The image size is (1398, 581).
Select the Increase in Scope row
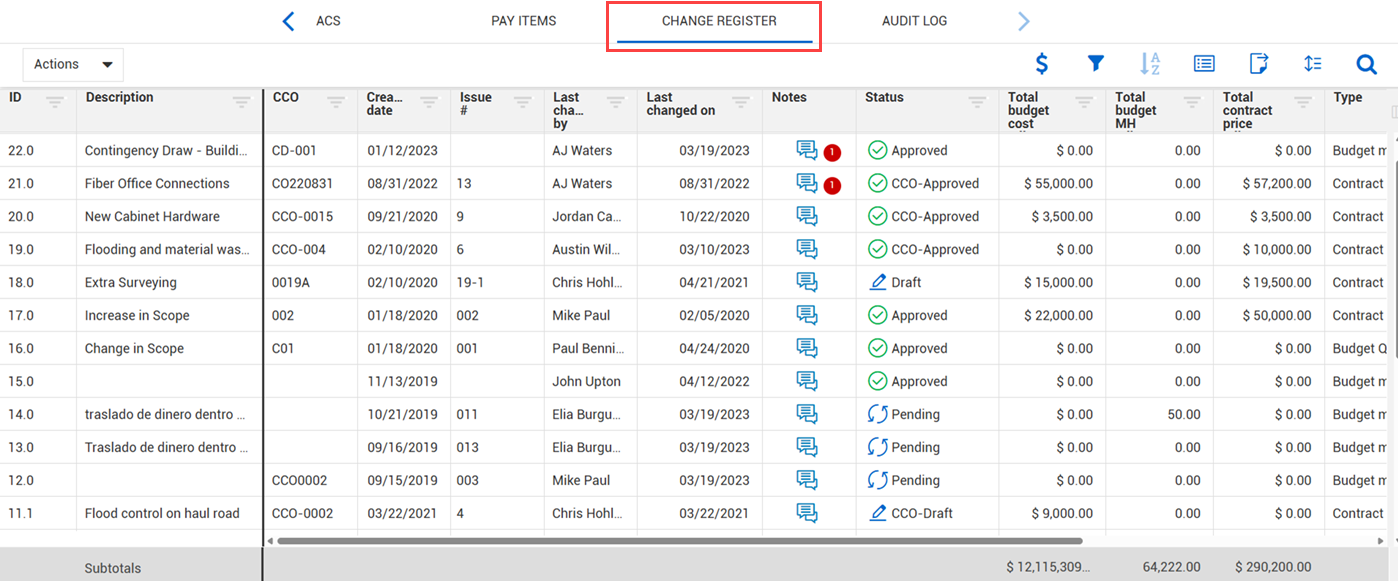pos(137,315)
